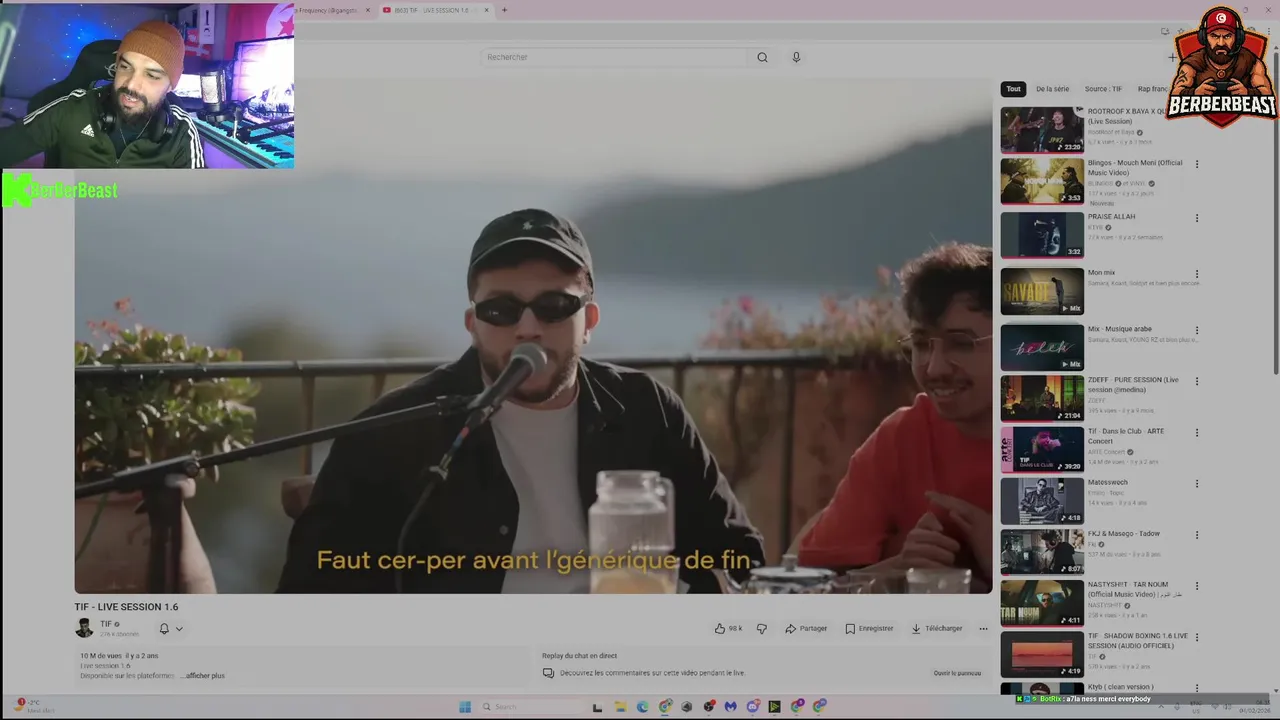Select the Tout filter chip
This screenshot has width=1280, height=720.
pos(1013,89)
